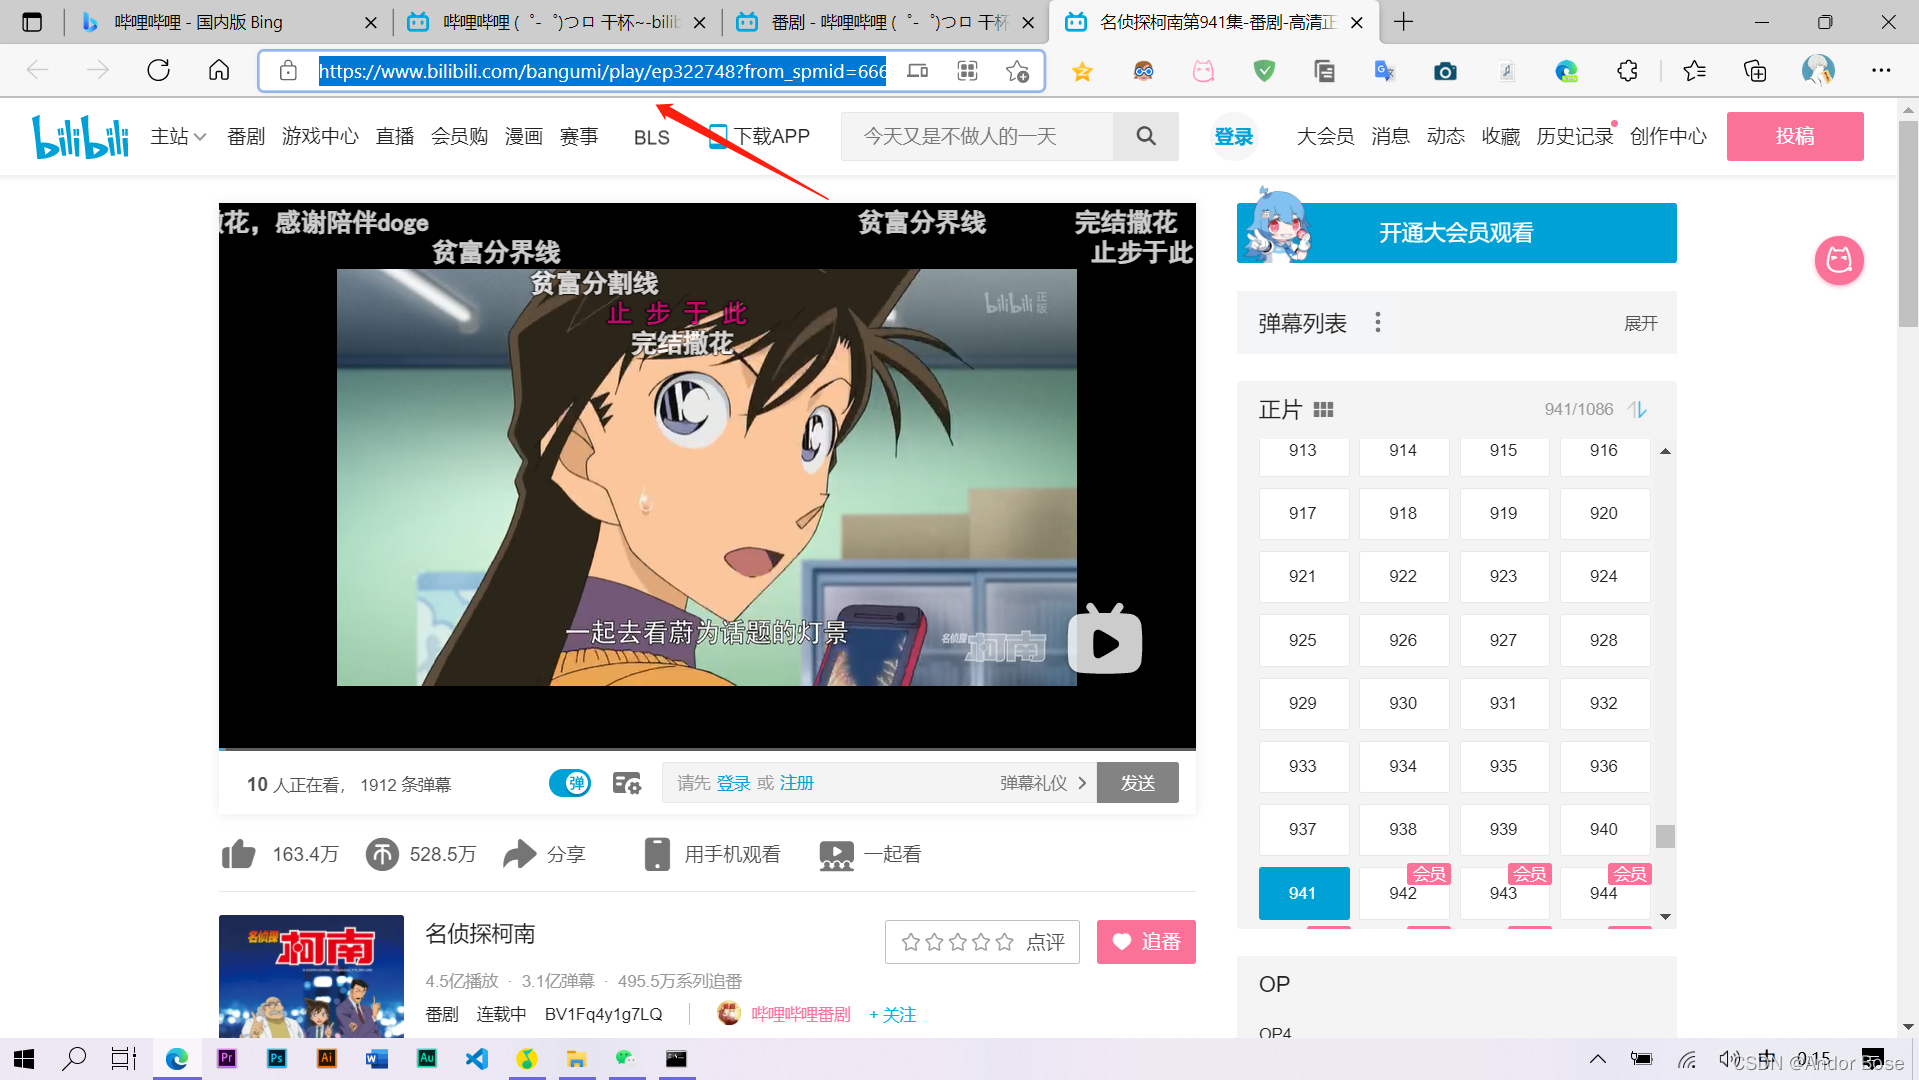This screenshot has width=1919, height=1080.
Task: Click the watch together icon
Action: (x=836, y=855)
